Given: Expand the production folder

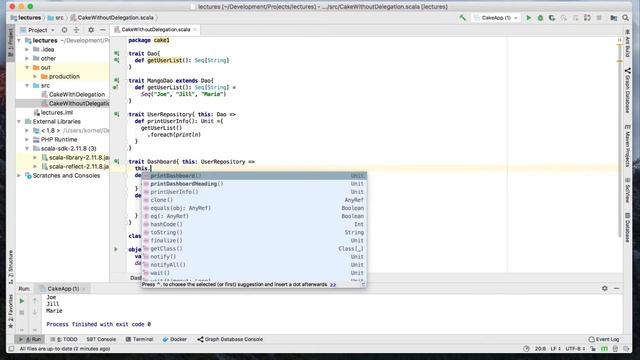Looking at the screenshot, I should pyautogui.click(x=35, y=76).
